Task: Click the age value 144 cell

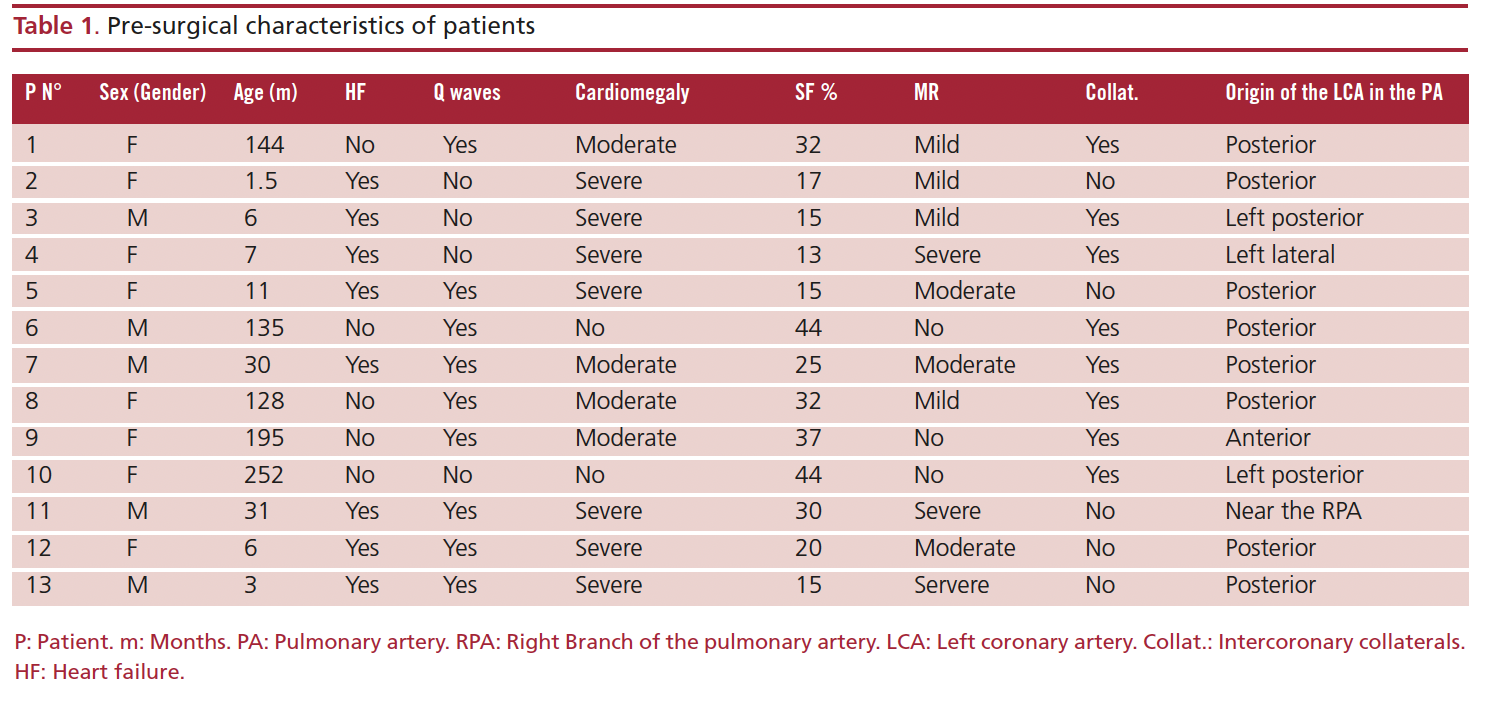Action: coord(265,145)
